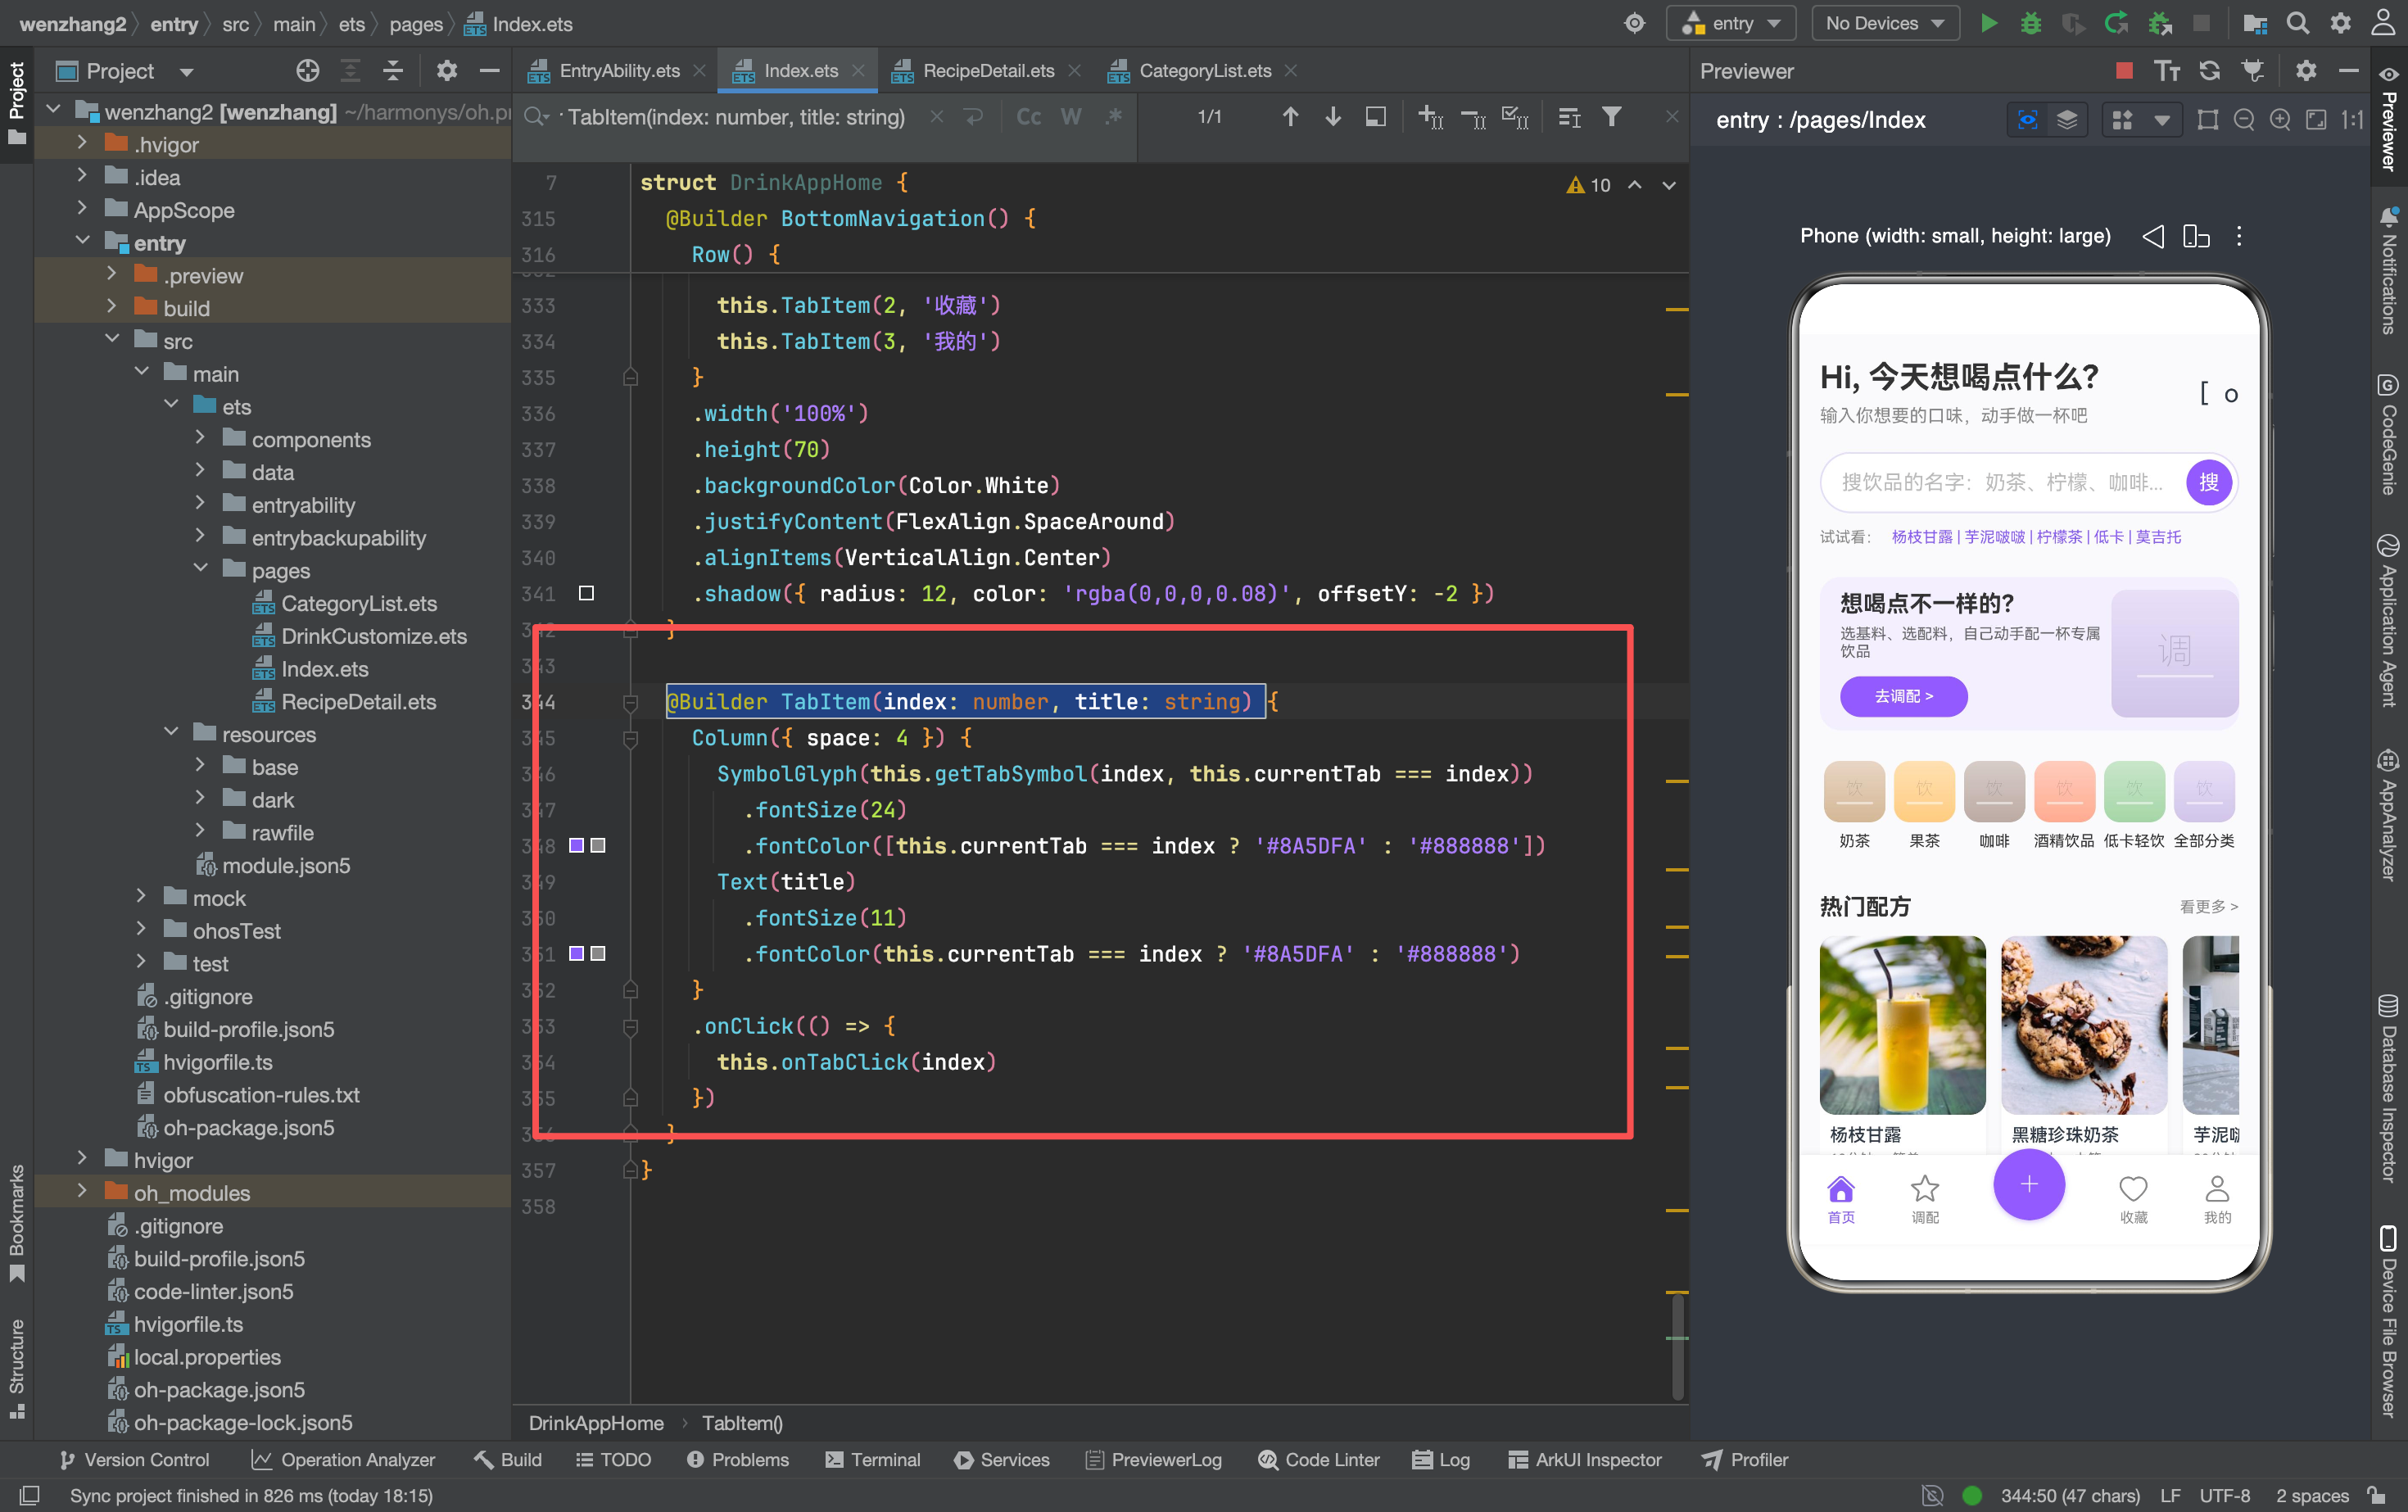Screen dimensions: 2408x1512
Task: Click the drink search input in preview
Action: (x=2002, y=483)
